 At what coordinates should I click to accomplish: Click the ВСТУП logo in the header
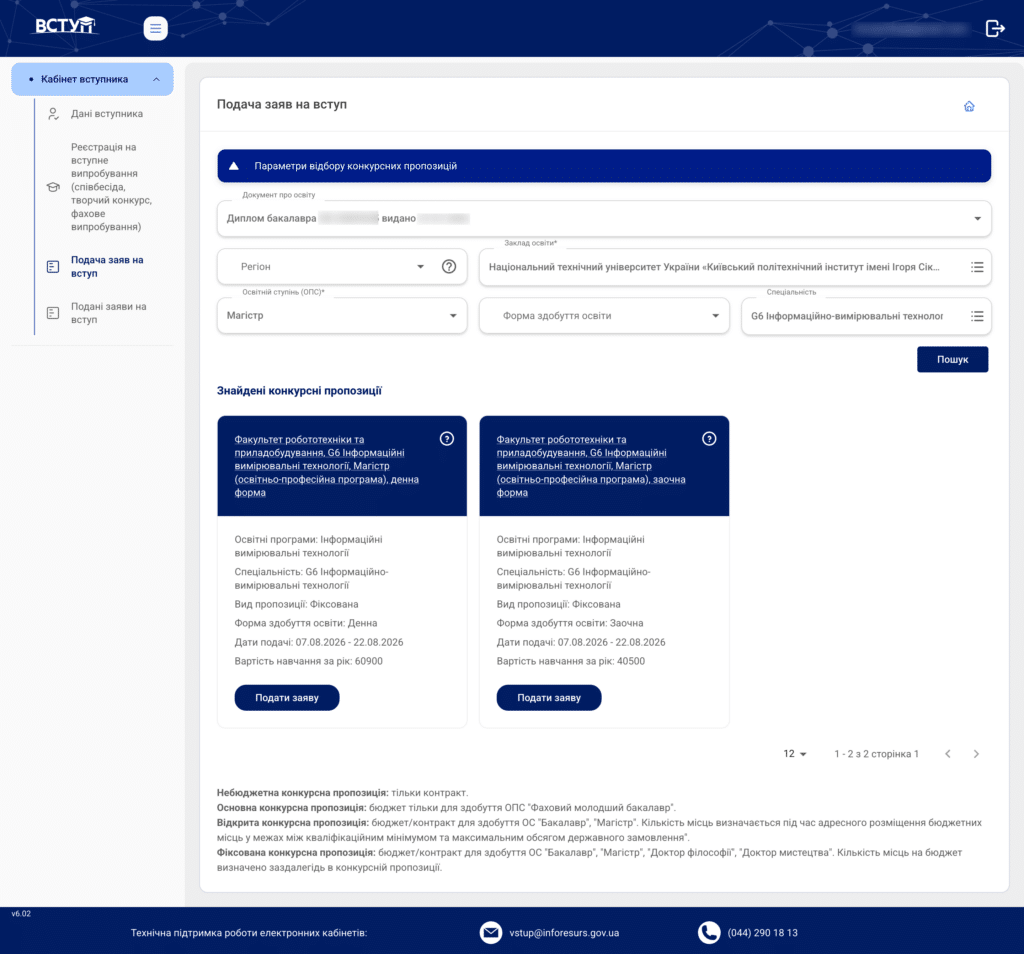(x=65, y=25)
